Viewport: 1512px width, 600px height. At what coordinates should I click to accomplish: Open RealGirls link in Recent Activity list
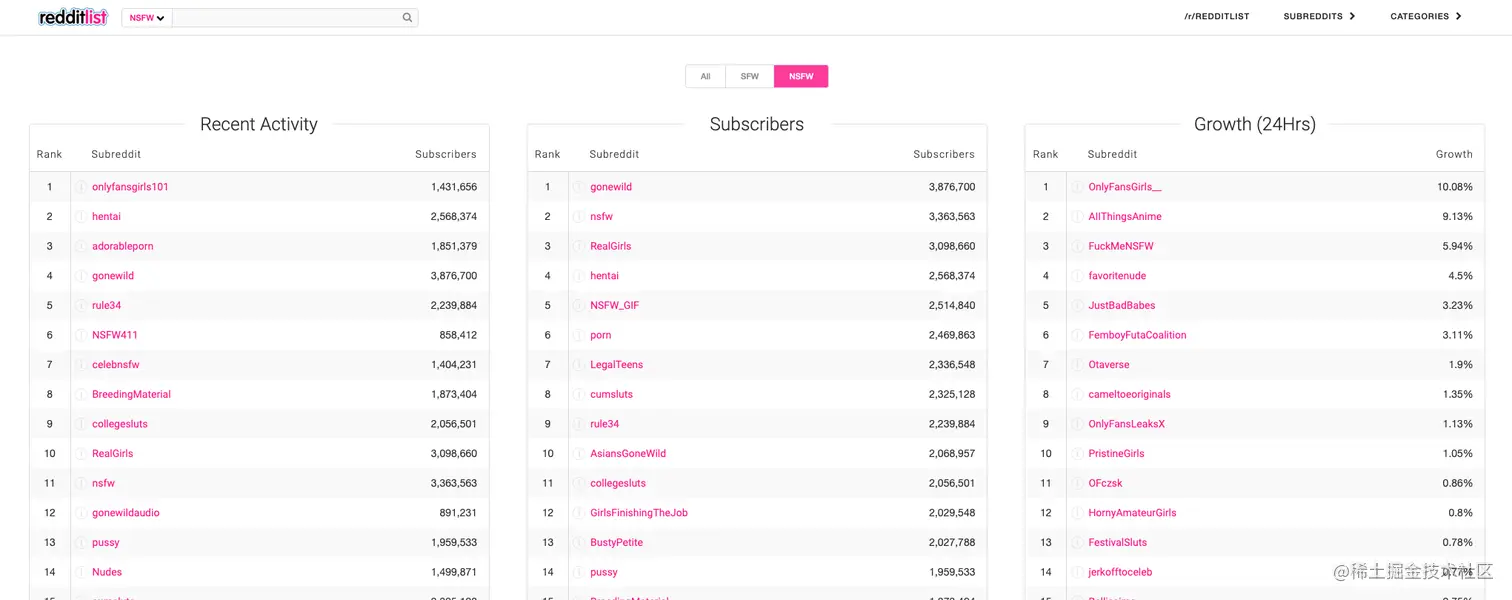coord(112,454)
